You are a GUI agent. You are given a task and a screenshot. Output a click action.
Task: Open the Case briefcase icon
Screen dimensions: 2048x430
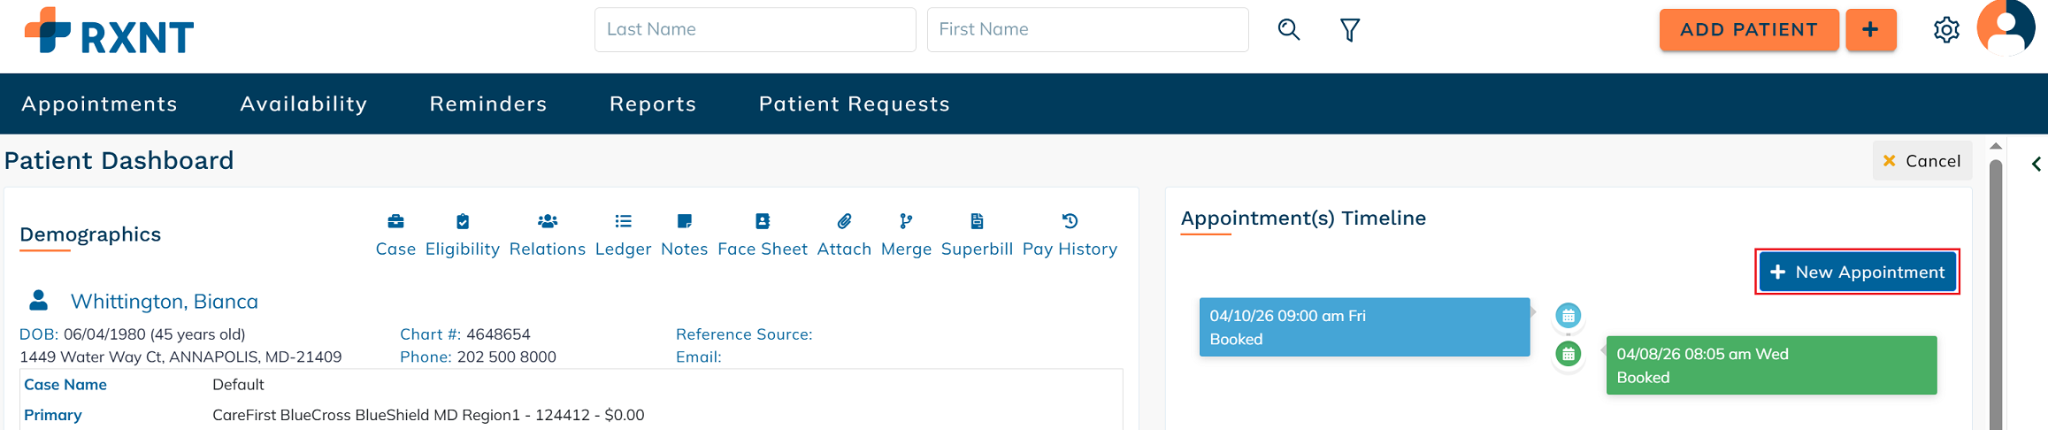click(396, 222)
